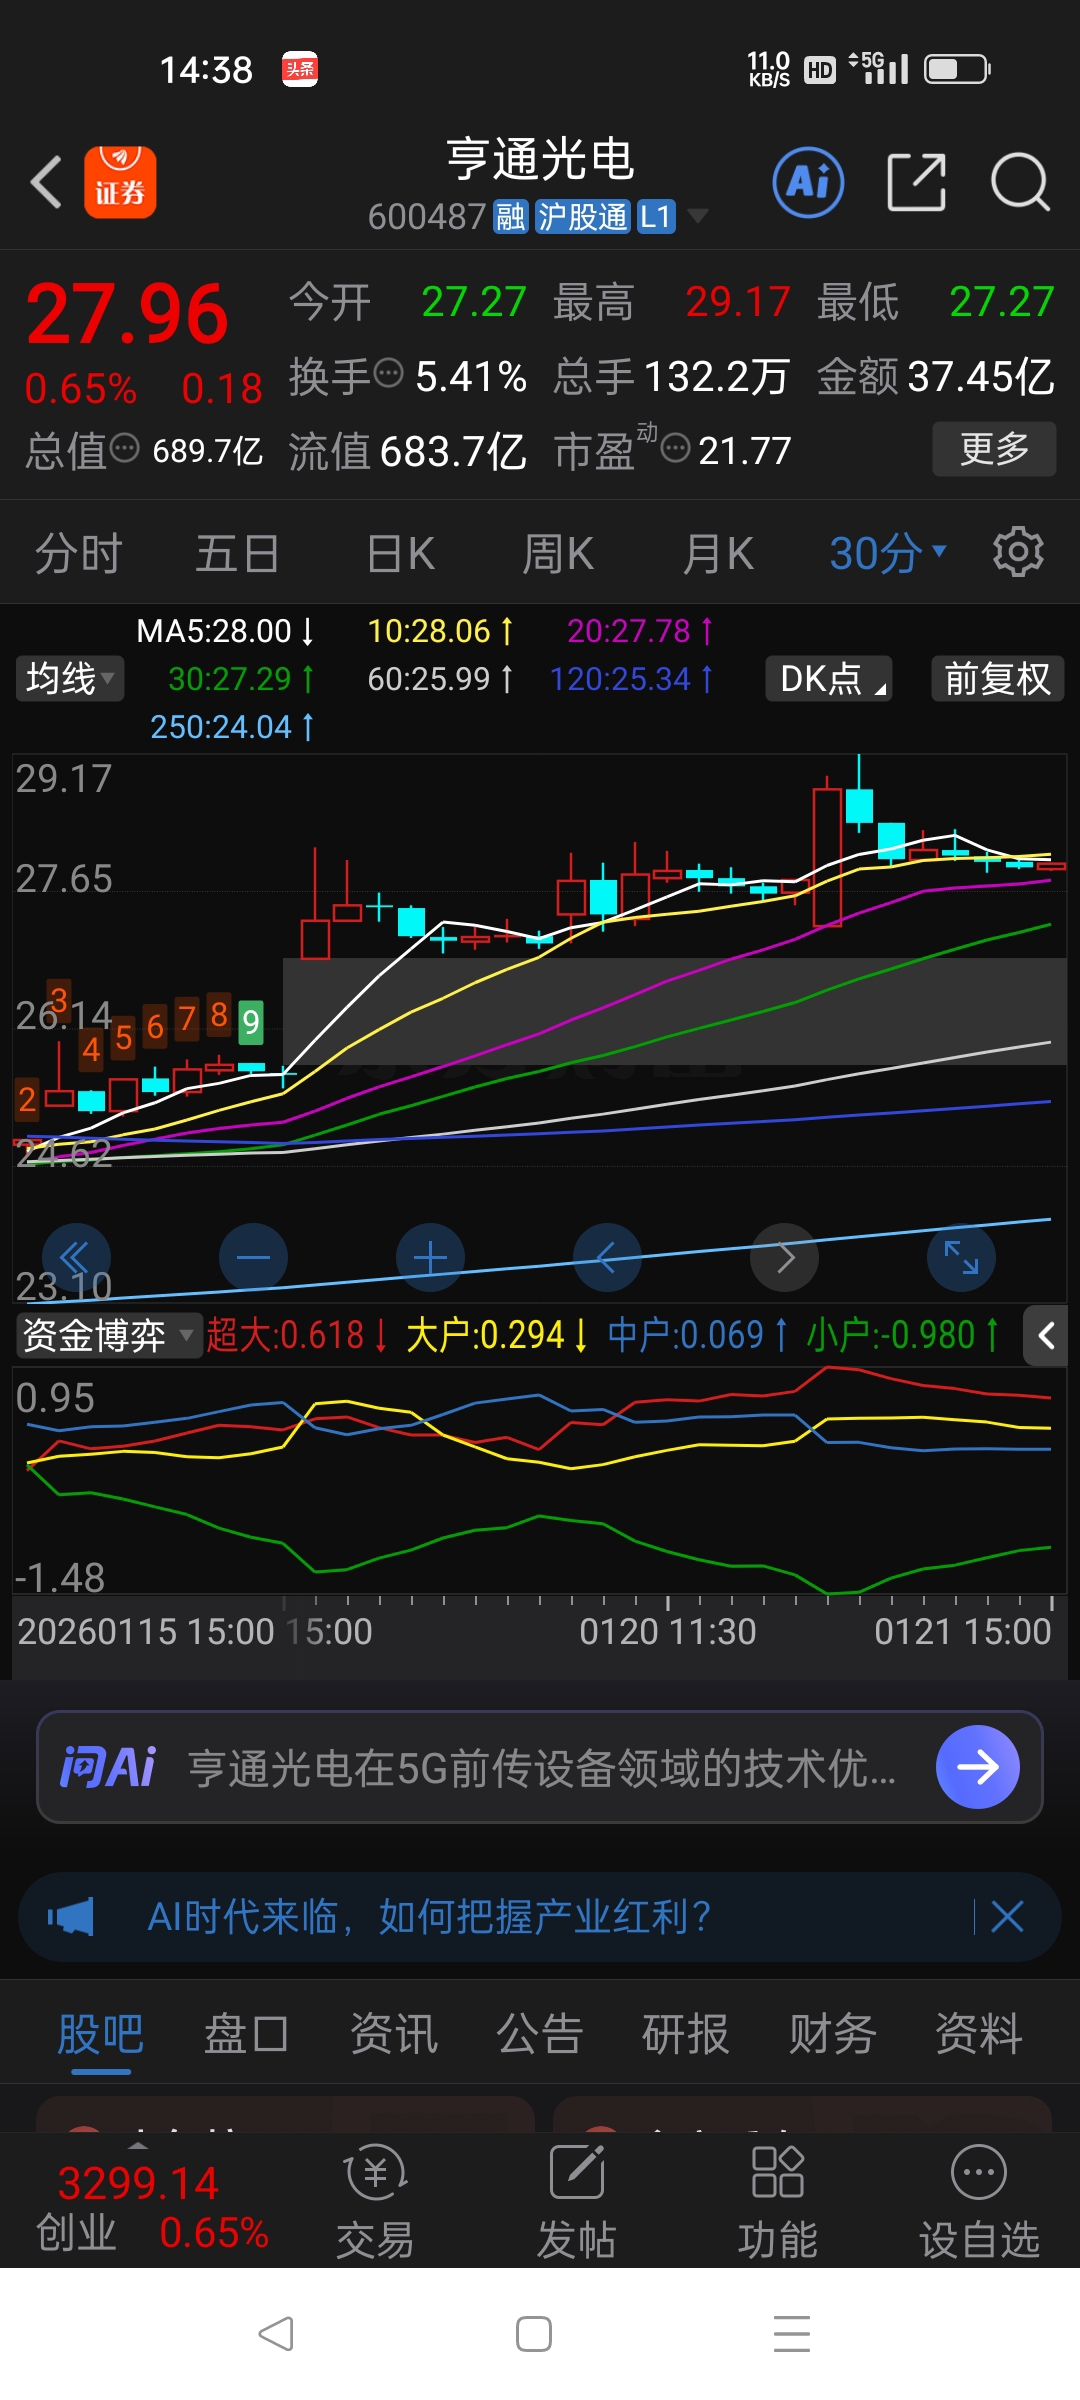Select the 资讯 tab
1080x2400 pixels.
pyautogui.click(x=394, y=2034)
